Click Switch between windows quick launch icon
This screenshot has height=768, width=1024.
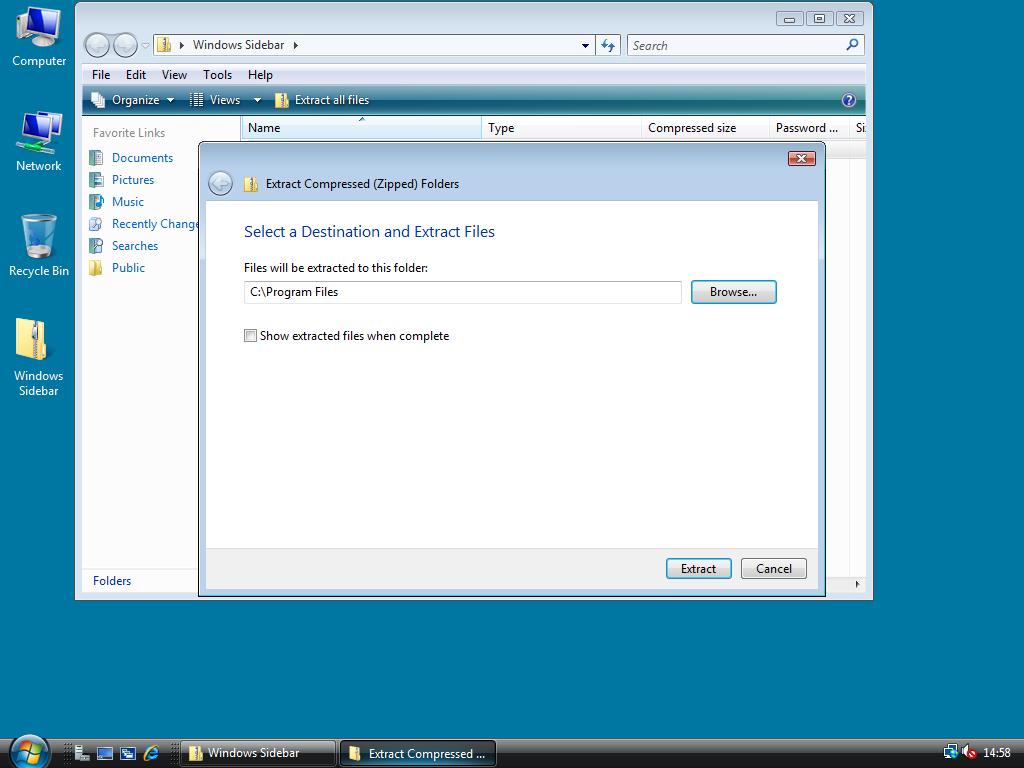(128, 753)
